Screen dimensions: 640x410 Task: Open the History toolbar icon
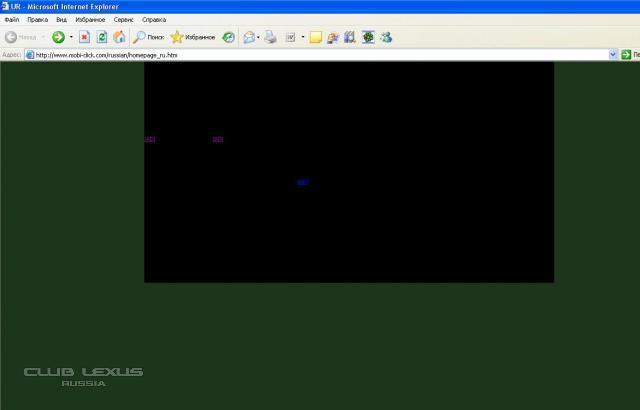pyautogui.click(x=229, y=37)
